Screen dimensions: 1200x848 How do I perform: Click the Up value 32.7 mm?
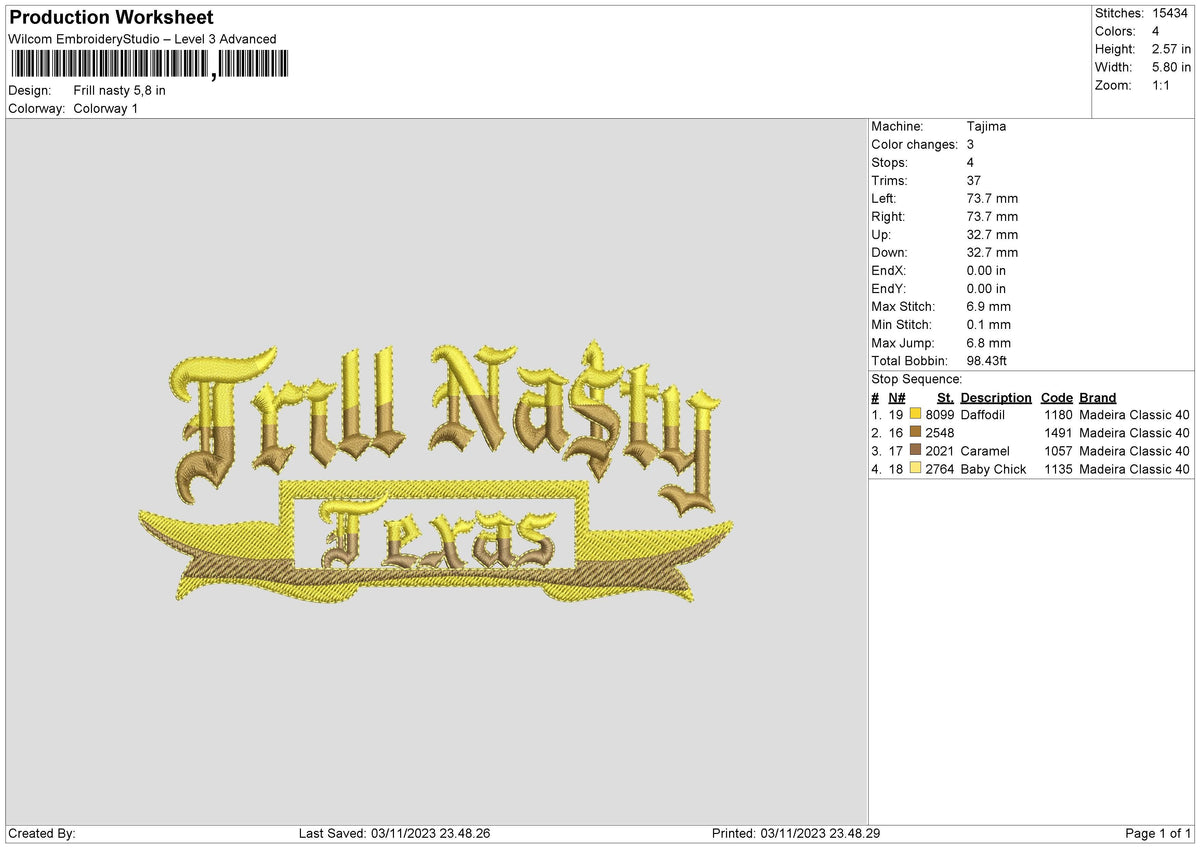pyautogui.click(x=992, y=235)
